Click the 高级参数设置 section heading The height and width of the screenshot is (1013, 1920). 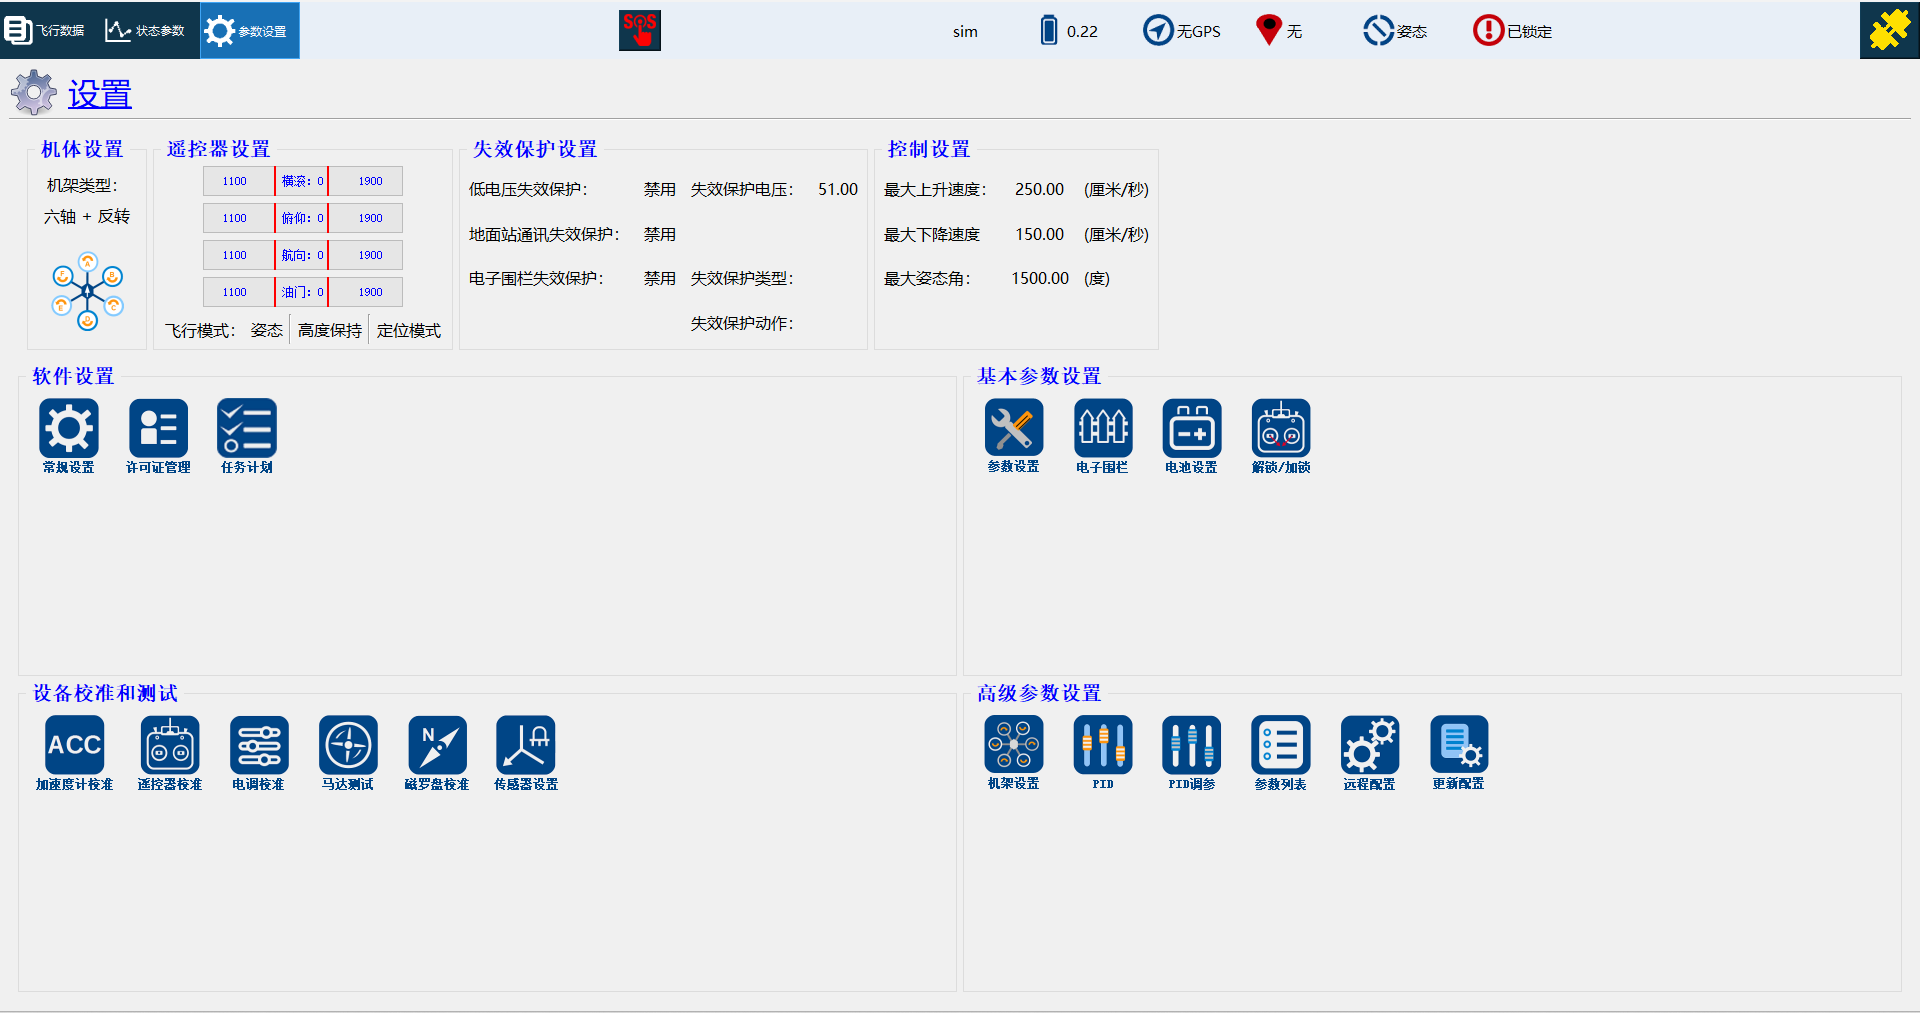click(x=1039, y=693)
